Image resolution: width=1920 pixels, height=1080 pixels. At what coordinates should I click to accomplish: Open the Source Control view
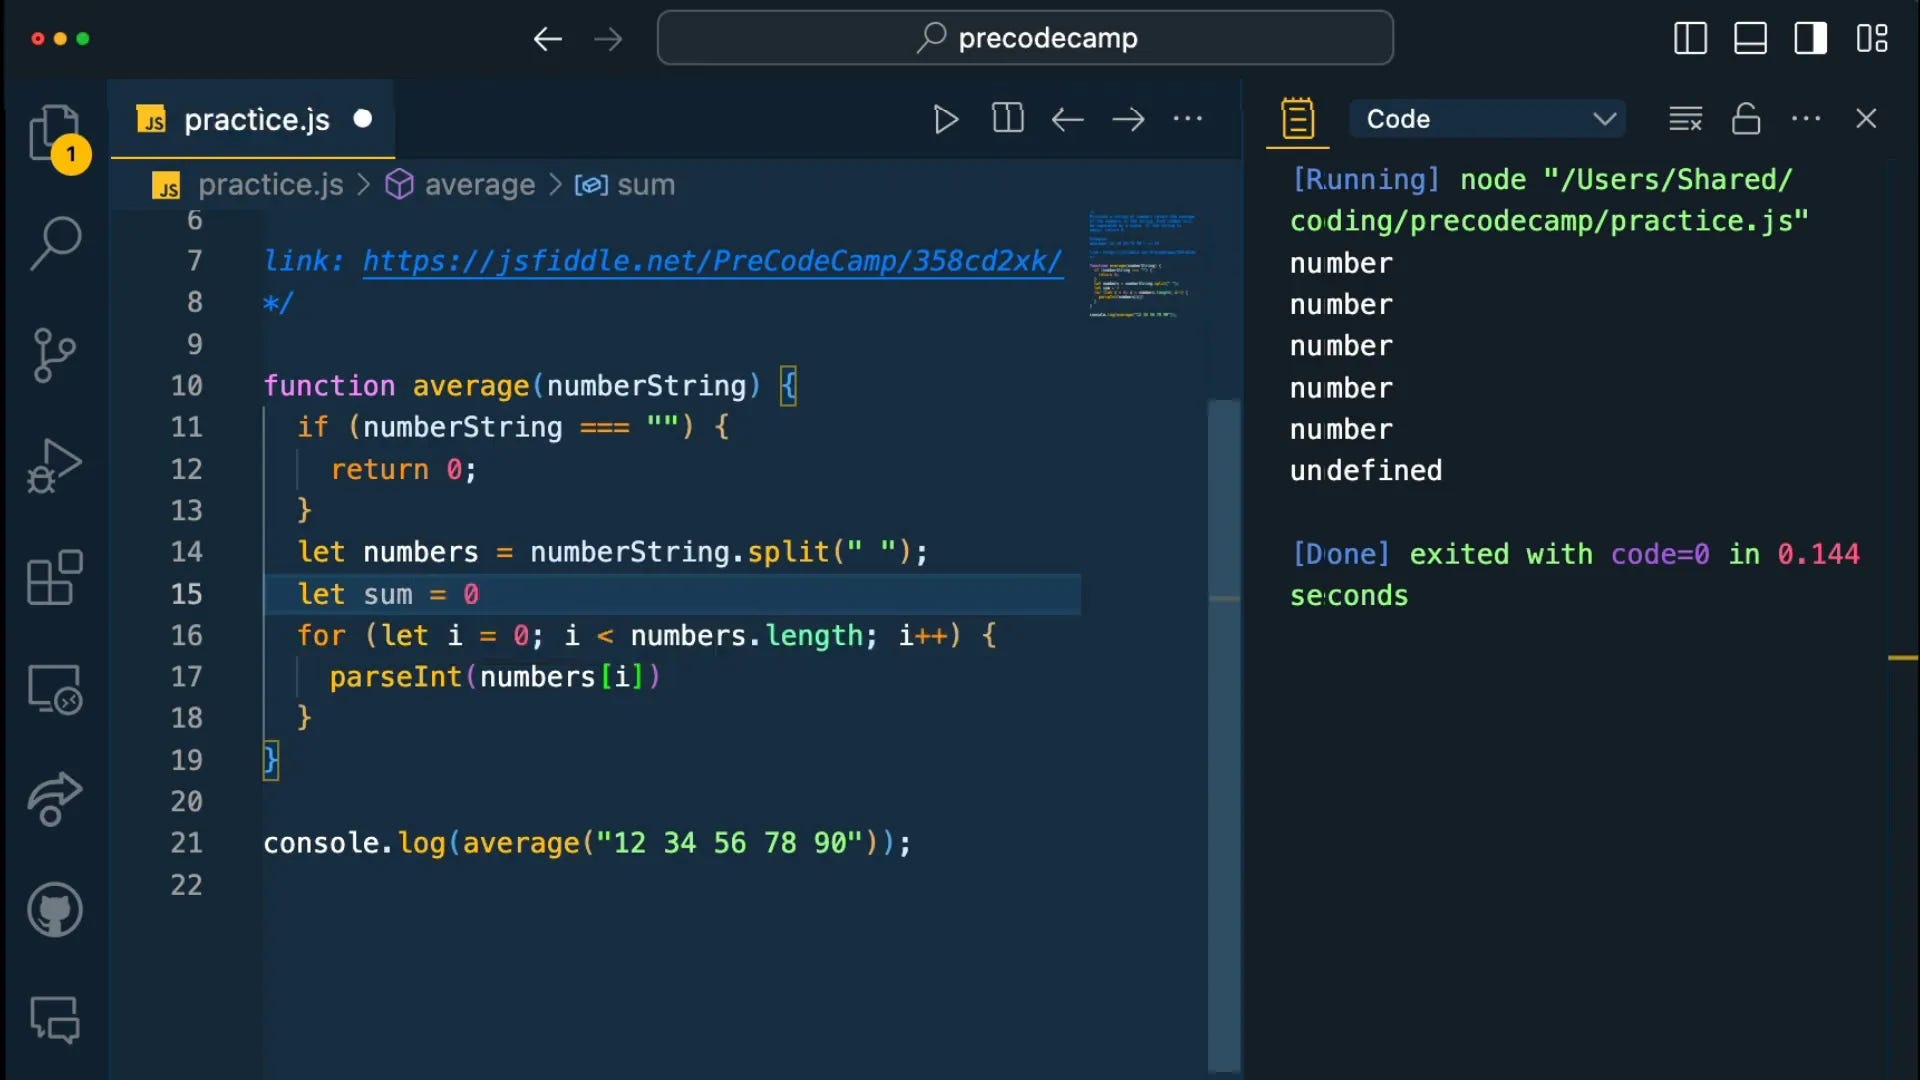point(54,355)
